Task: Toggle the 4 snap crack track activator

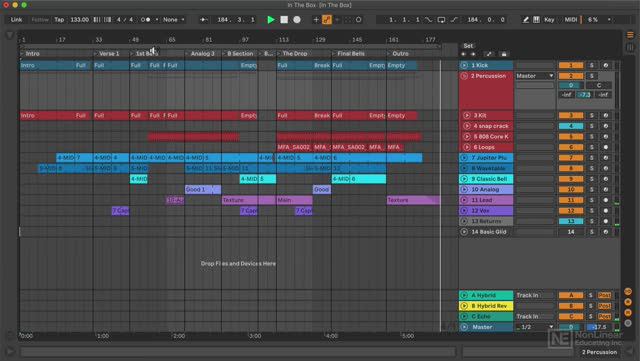Action: (571, 126)
